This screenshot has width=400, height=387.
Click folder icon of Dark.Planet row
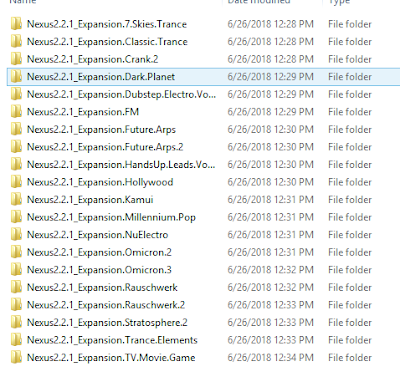click(16, 77)
